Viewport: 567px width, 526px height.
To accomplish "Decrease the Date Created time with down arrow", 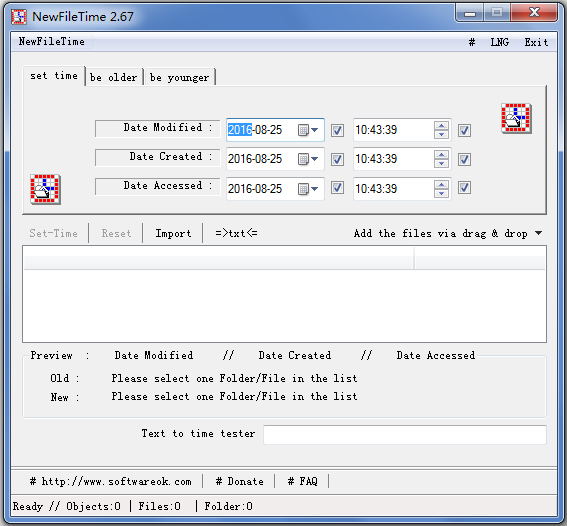I will pos(442,163).
